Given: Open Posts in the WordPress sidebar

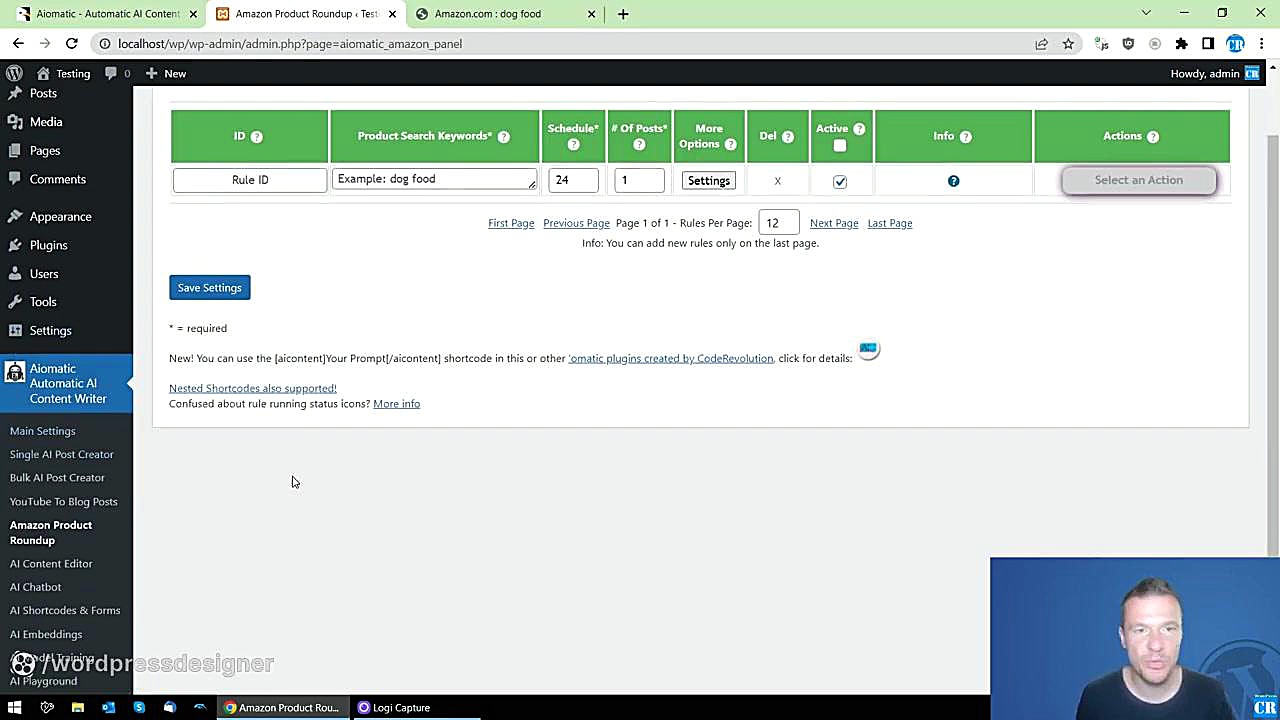Looking at the screenshot, I should coord(43,93).
